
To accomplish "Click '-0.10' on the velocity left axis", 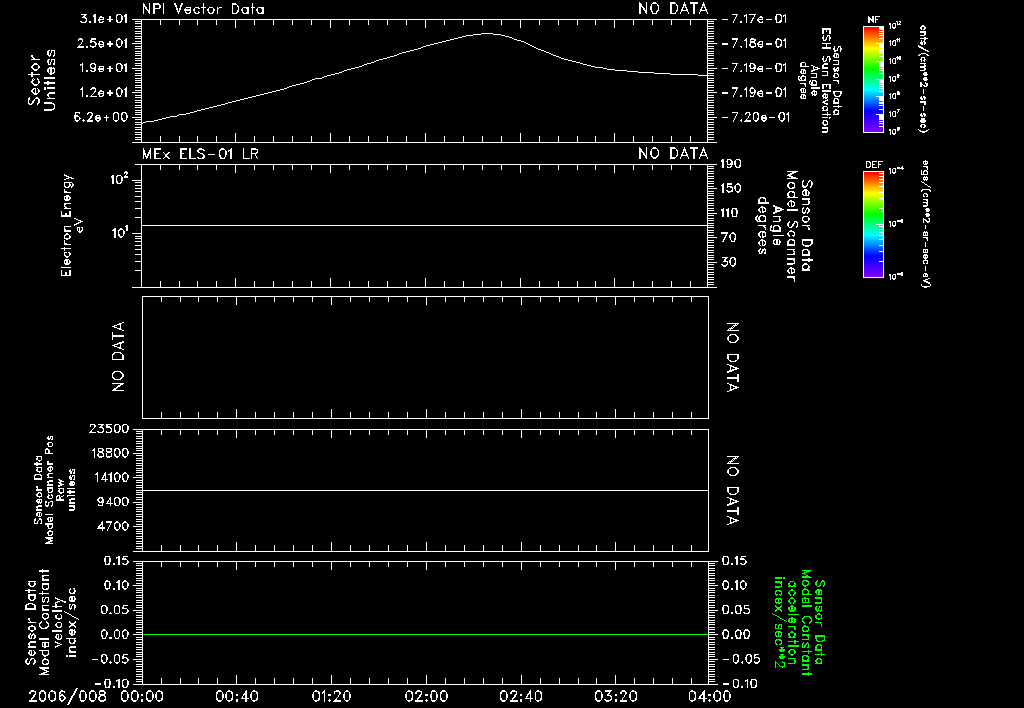I will click(112, 684).
